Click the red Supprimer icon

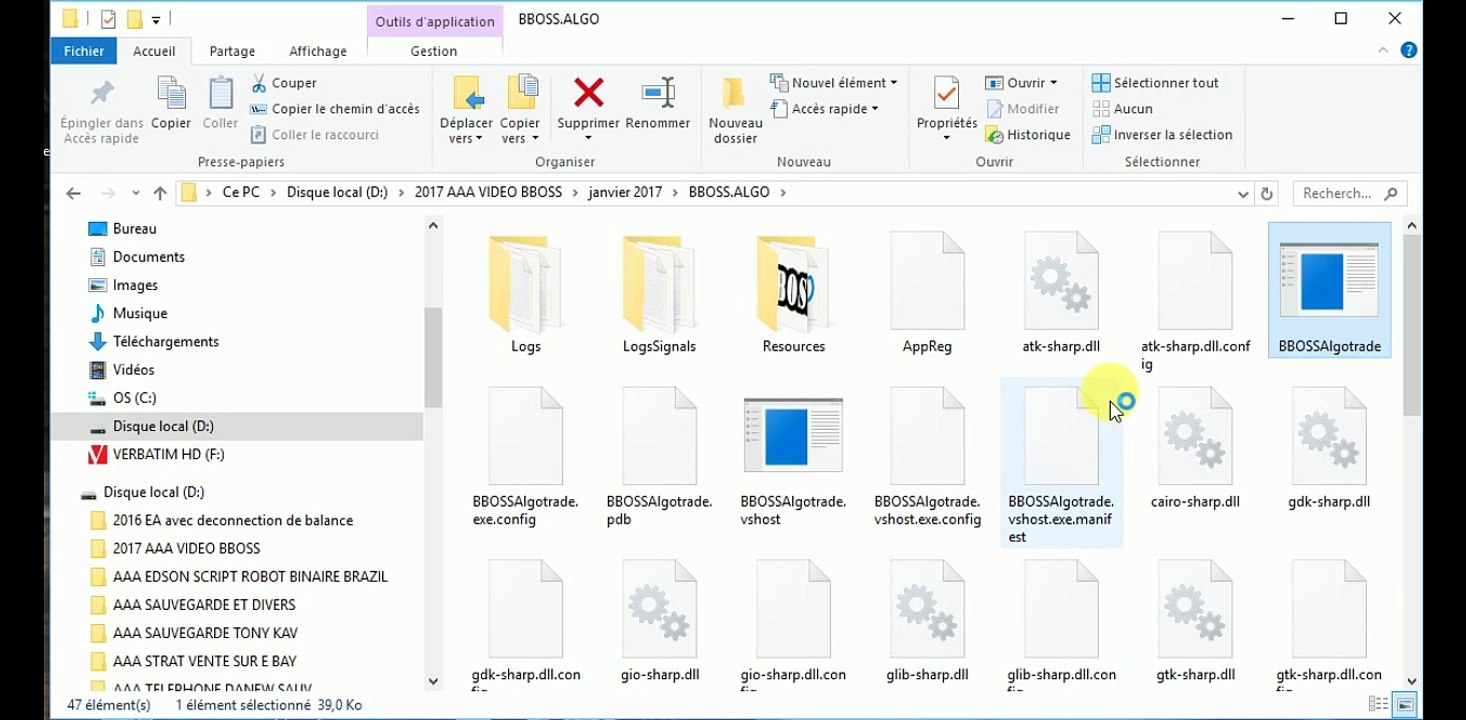(588, 93)
